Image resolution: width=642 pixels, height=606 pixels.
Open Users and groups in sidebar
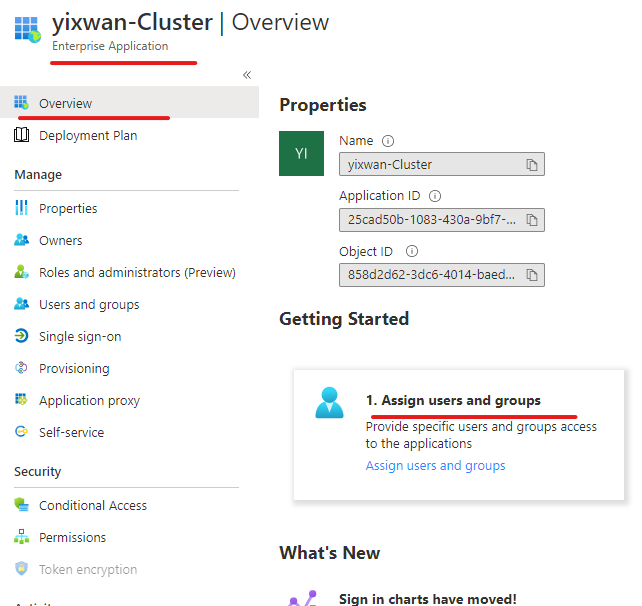click(89, 305)
